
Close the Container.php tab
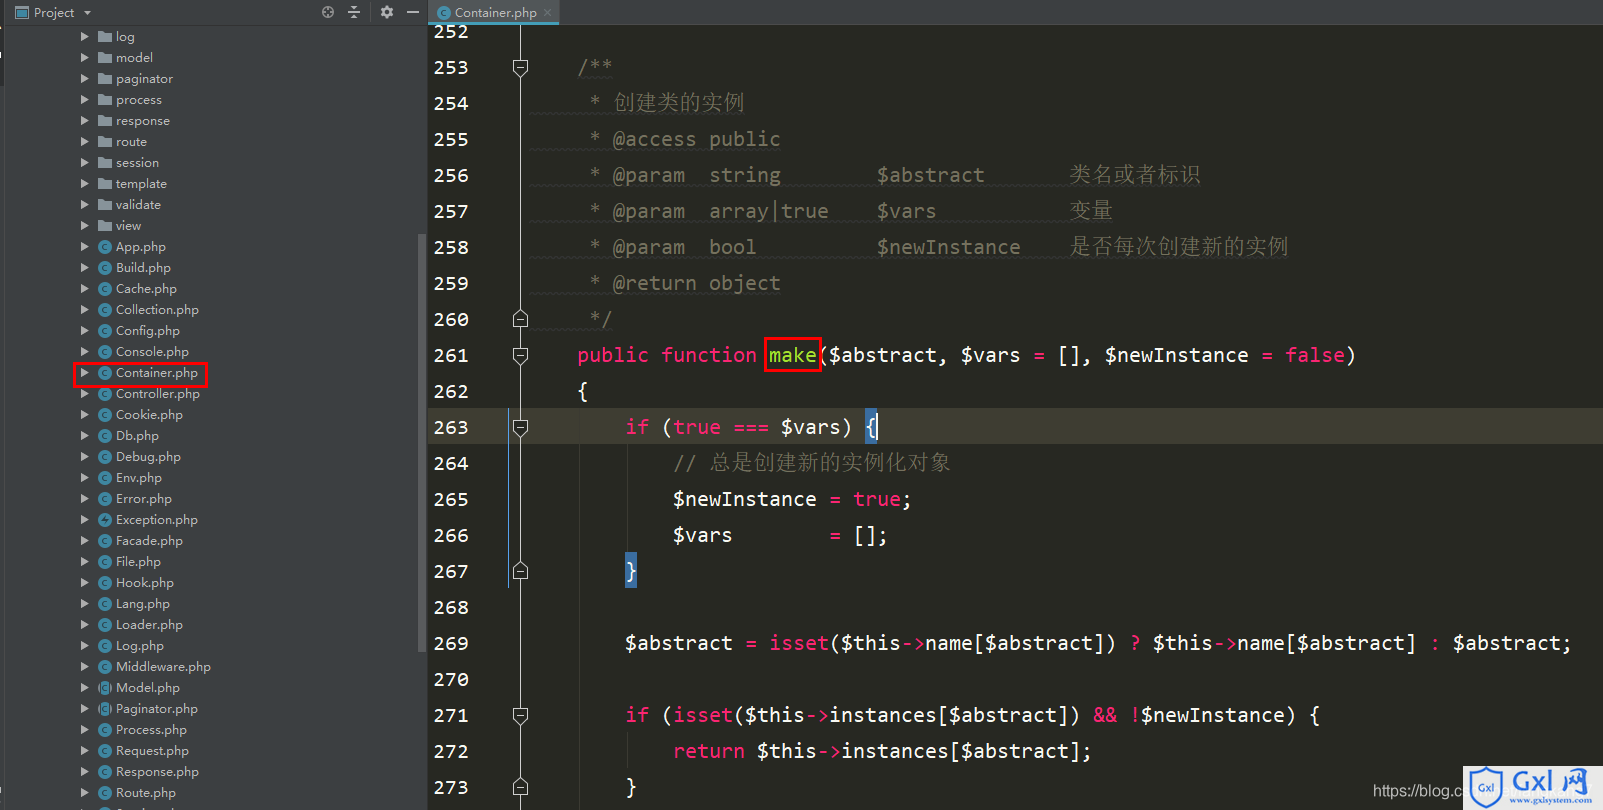(x=548, y=12)
